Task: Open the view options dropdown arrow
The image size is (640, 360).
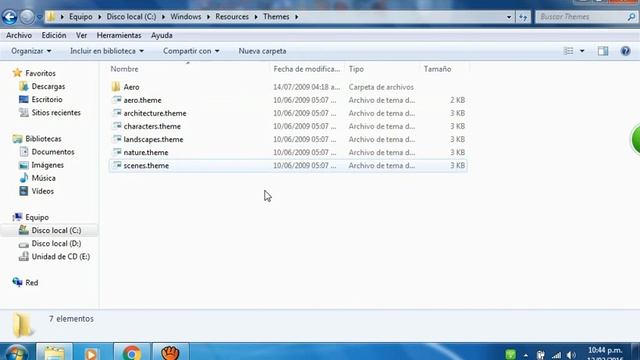Action: (582, 51)
